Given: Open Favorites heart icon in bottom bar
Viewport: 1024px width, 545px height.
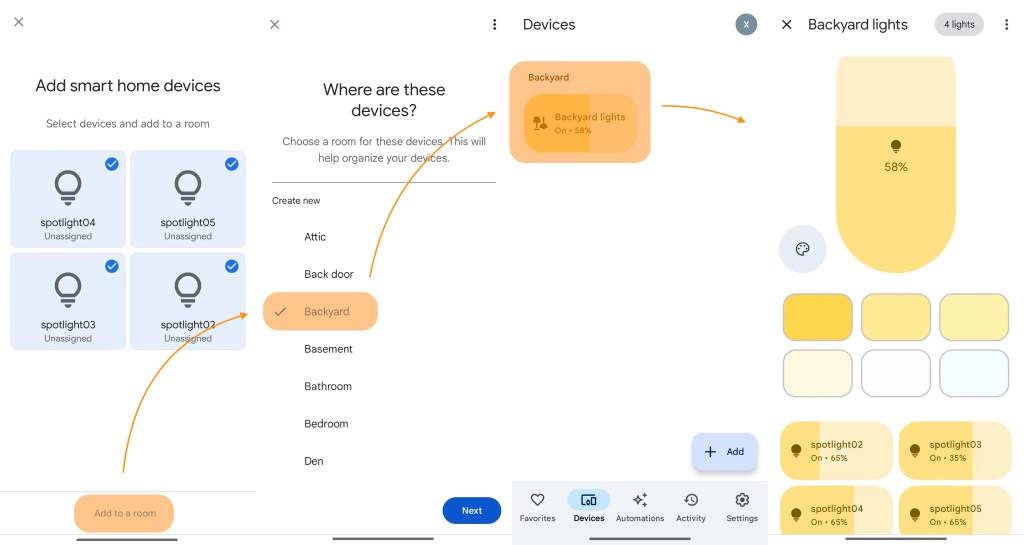Looking at the screenshot, I should (x=537, y=506).
